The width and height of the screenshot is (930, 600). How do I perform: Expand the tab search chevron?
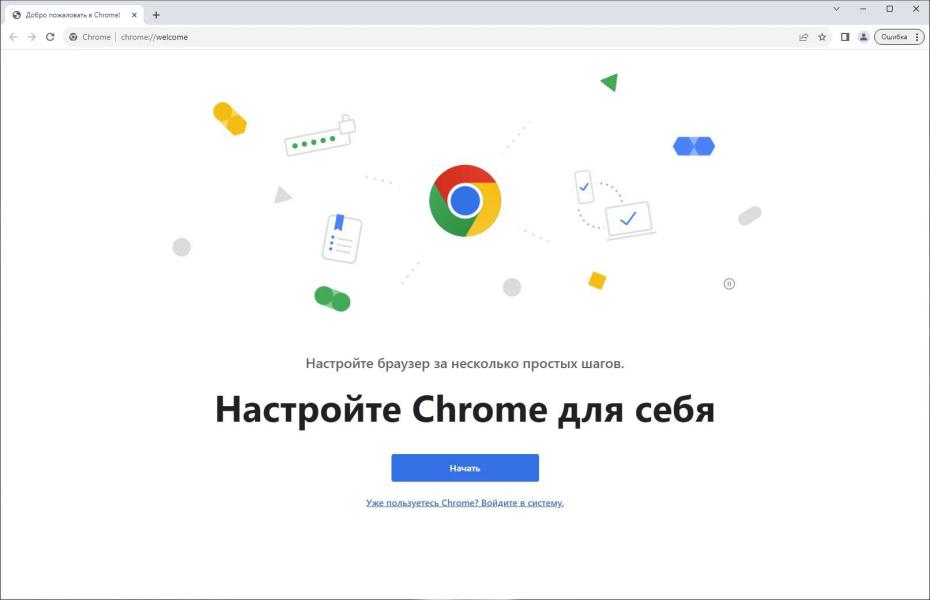click(836, 9)
